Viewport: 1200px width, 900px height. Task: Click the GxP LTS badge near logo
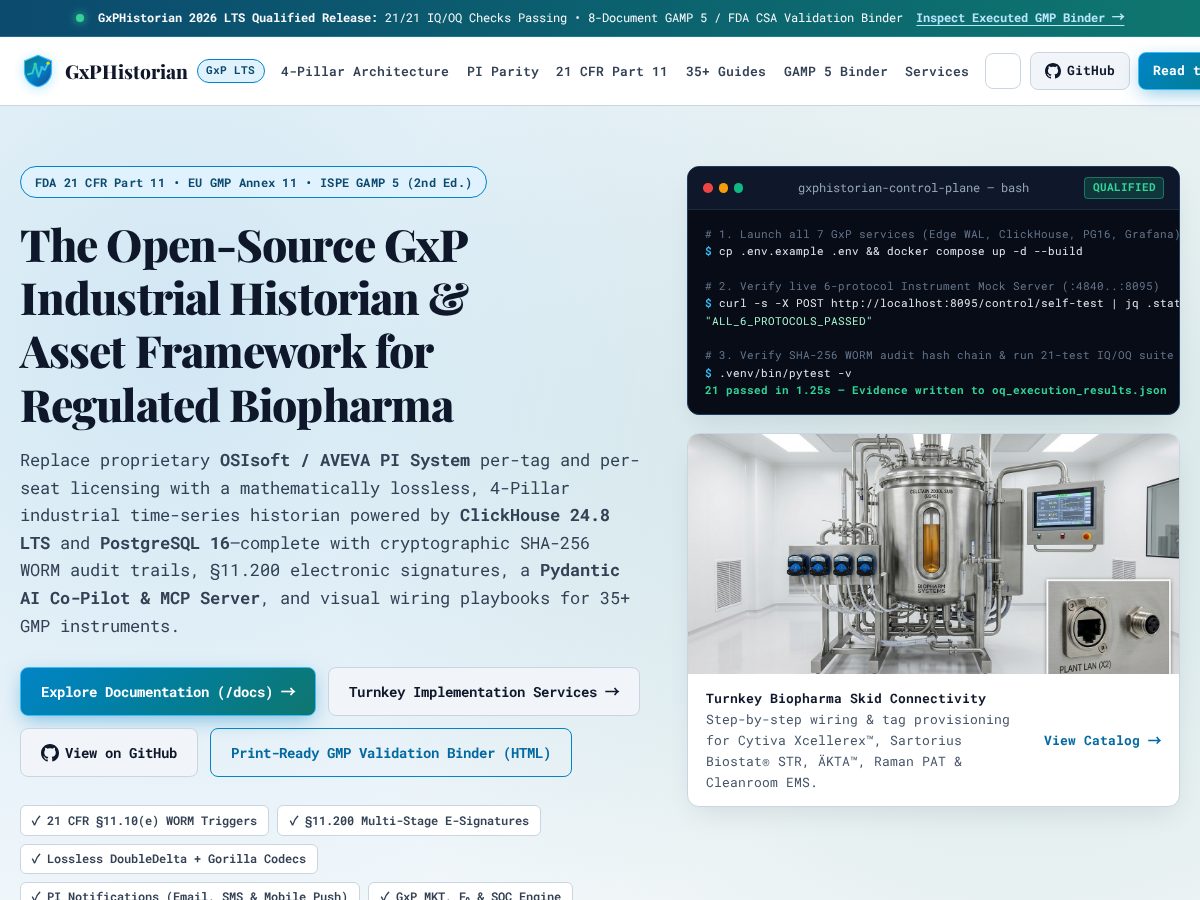pos(231,71)
